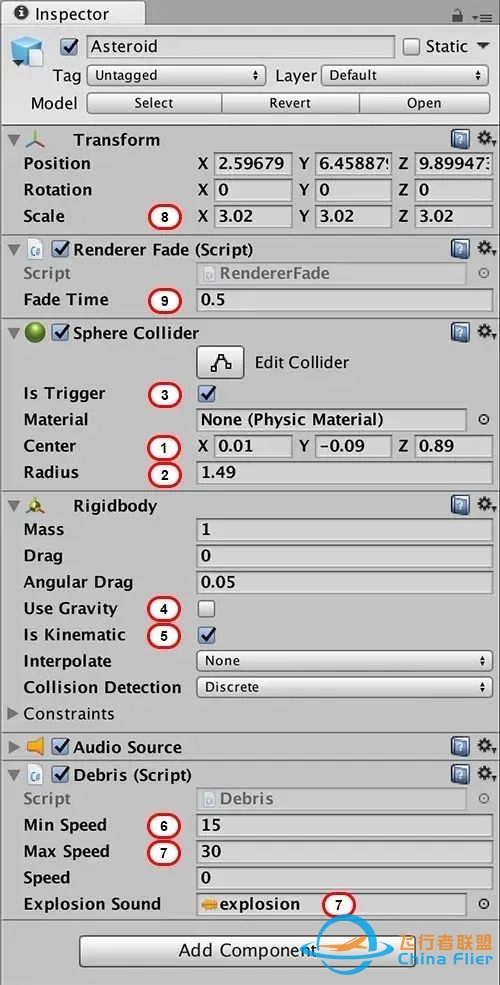The image size is (500, 985).
Task: Toggle the Static checkbox
Action: [411, 47]
